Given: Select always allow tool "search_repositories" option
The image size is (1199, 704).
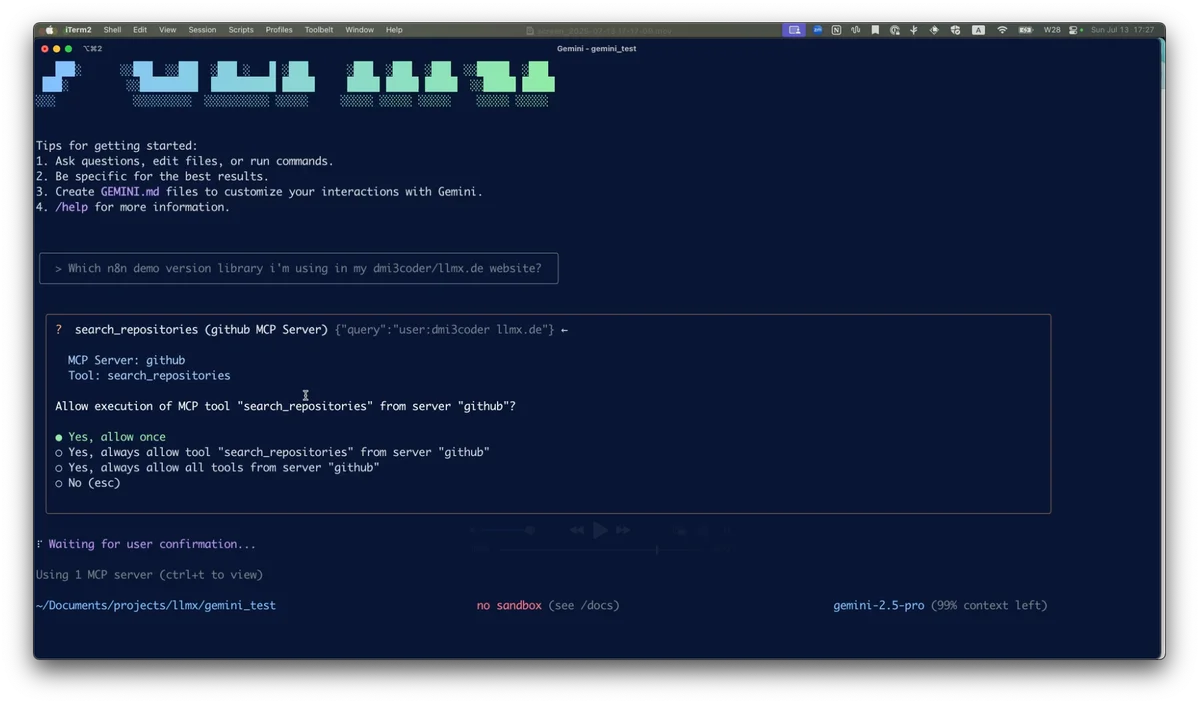Looking at the screenshot, I should [x=272, y=452].
